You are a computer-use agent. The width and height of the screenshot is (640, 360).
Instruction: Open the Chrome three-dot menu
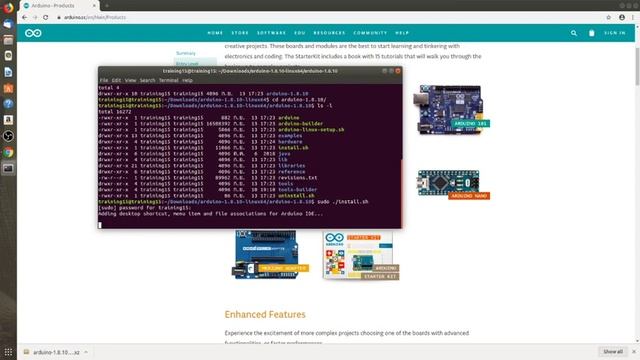633,18
